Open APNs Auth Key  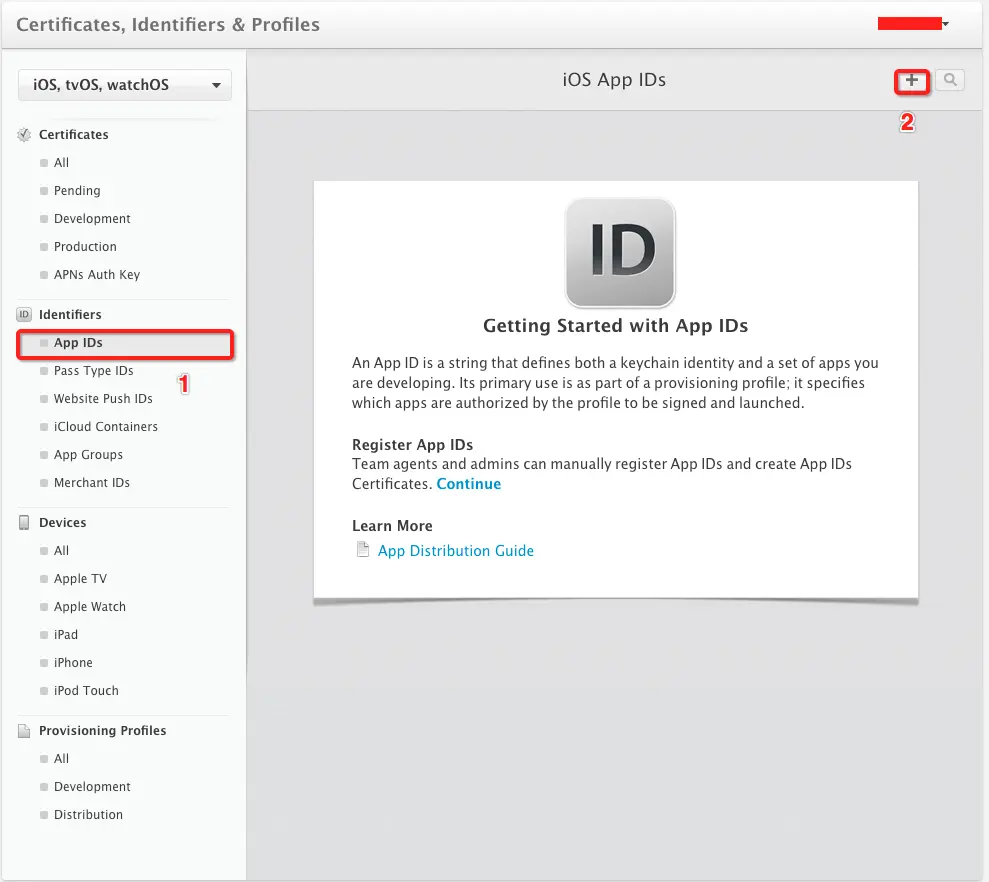tap(97, 274)
